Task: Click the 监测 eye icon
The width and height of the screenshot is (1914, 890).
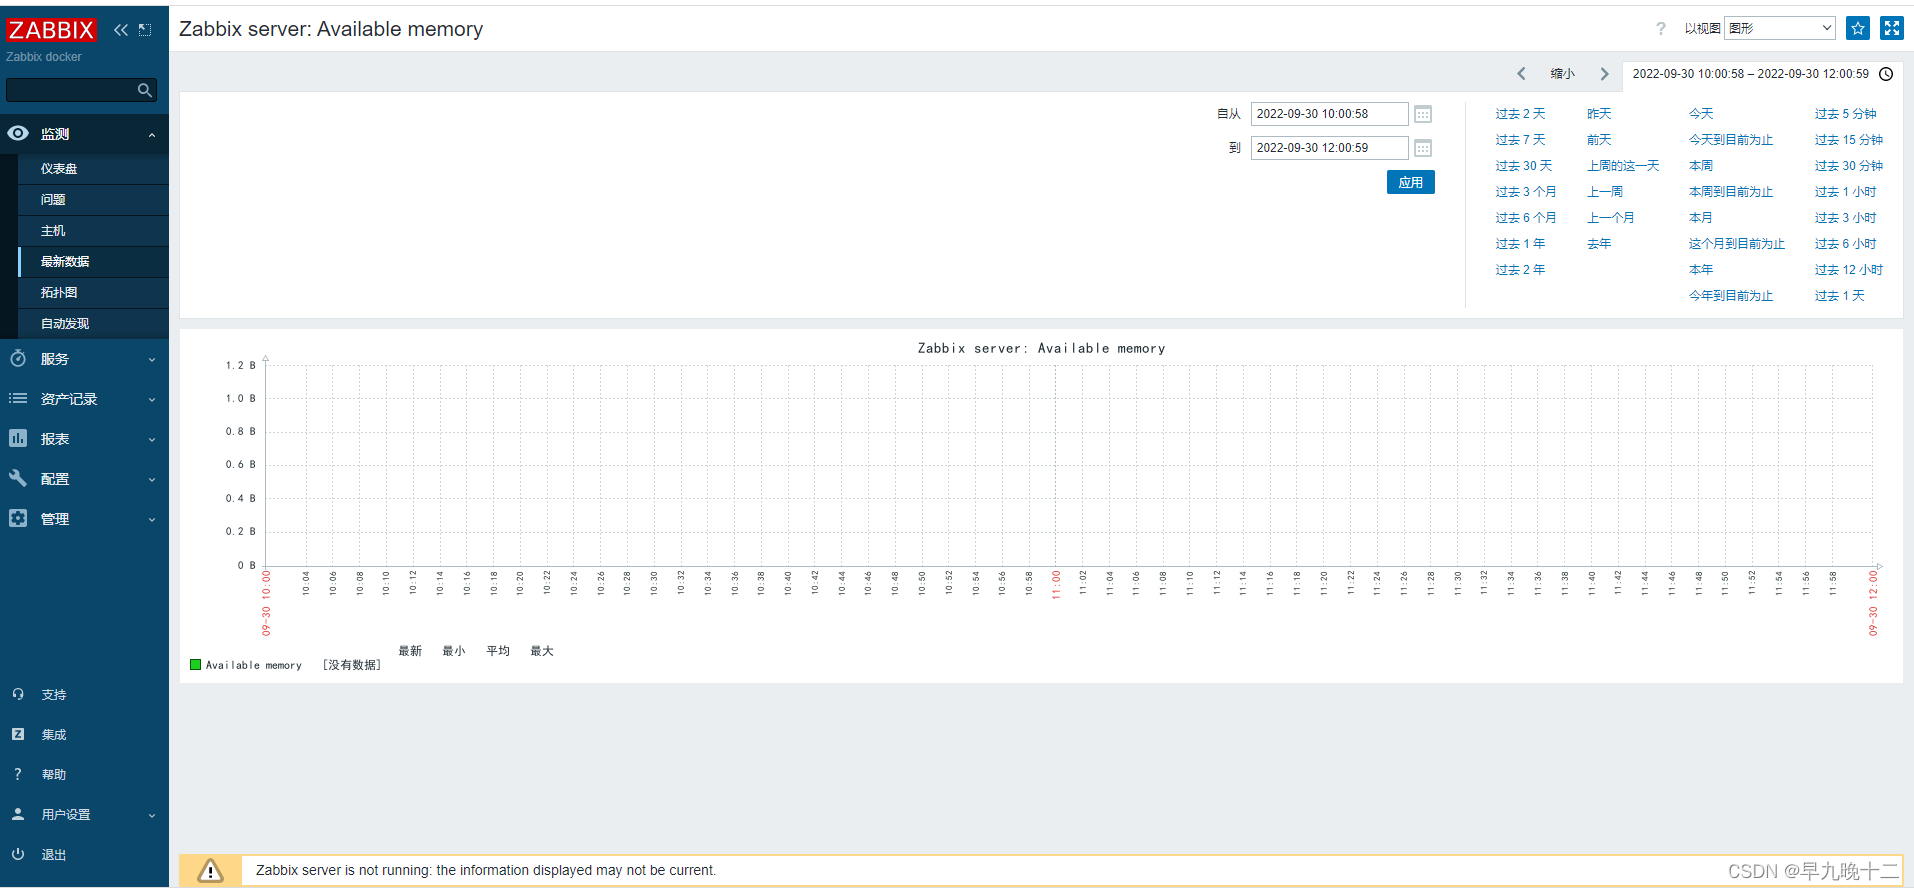Action: click(x=18, y=133)
